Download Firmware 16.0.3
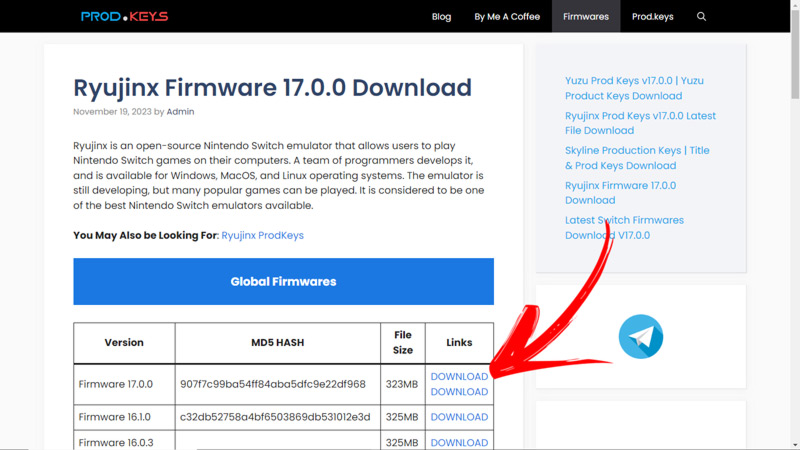This screenshot has height=450, width=800. tap(459, 442)
